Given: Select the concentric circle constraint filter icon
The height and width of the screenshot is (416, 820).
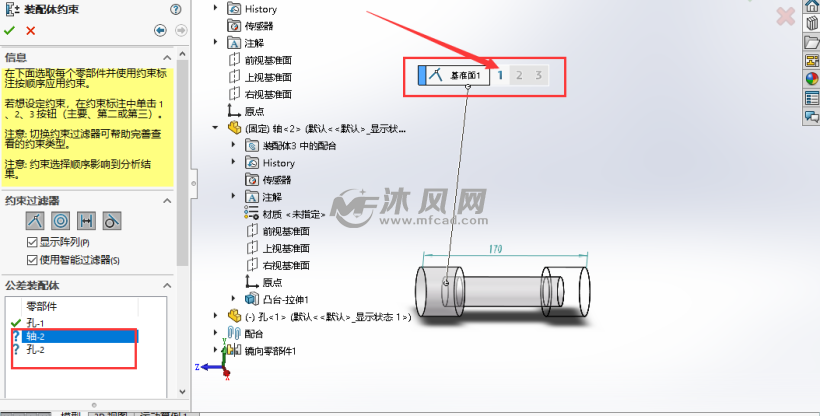Looking at the screenshot, I should pos(61,221).
